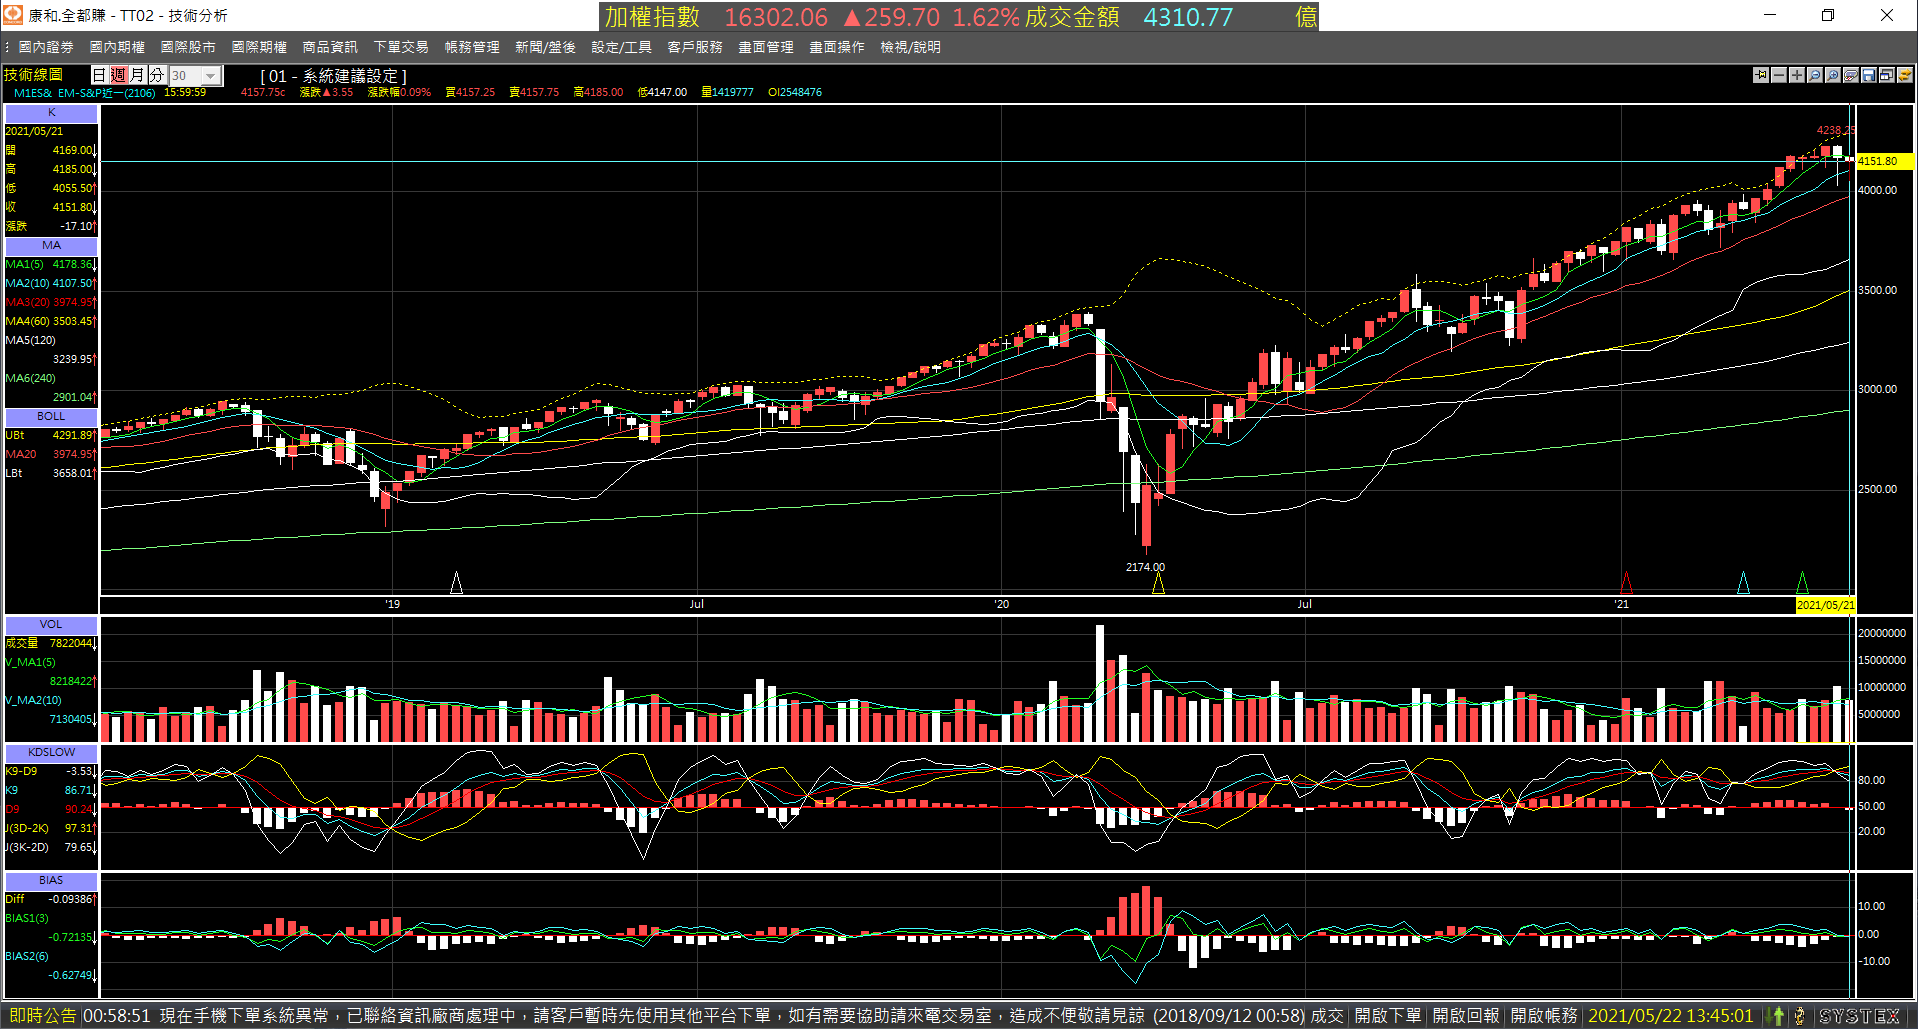The width and height of the screenshot is (1918, 1029).
Task: Click the yellow triangle marker at 2174 low
Action: [1158, 583]
